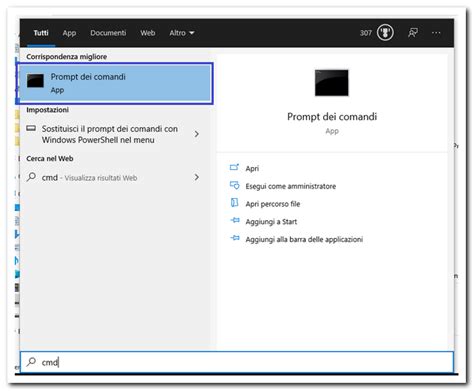Viewport: 474px width, 391px height.
Task: Switch to the Documenti tab
Action: tap(108, 33)
